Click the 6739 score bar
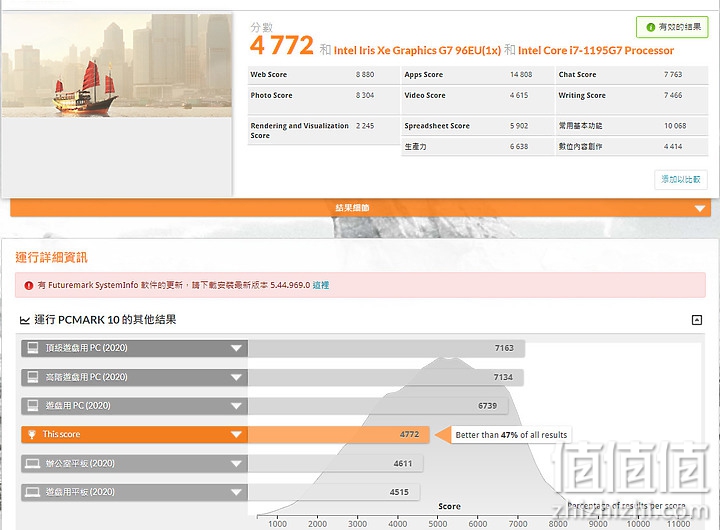Viewport: 720px width, 530px height. click(x=378, y=406)
